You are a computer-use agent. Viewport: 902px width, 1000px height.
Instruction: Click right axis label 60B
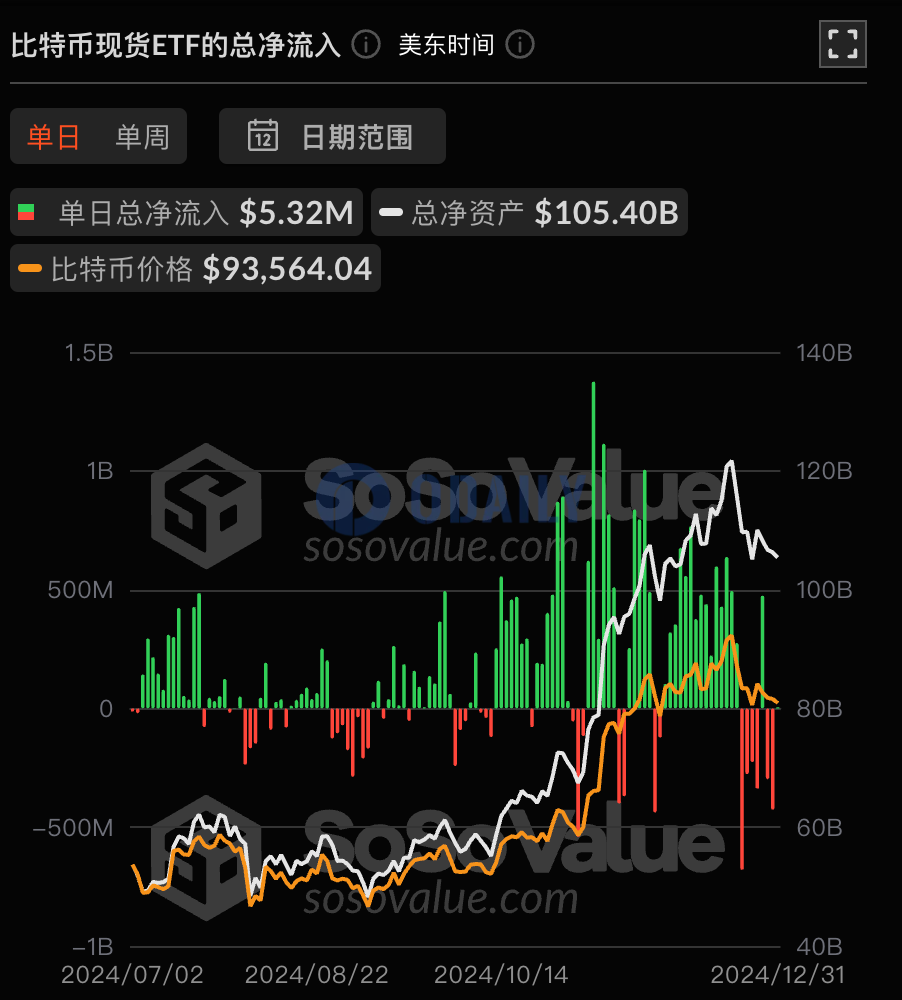pyautogui.click(x=819, y=828)
